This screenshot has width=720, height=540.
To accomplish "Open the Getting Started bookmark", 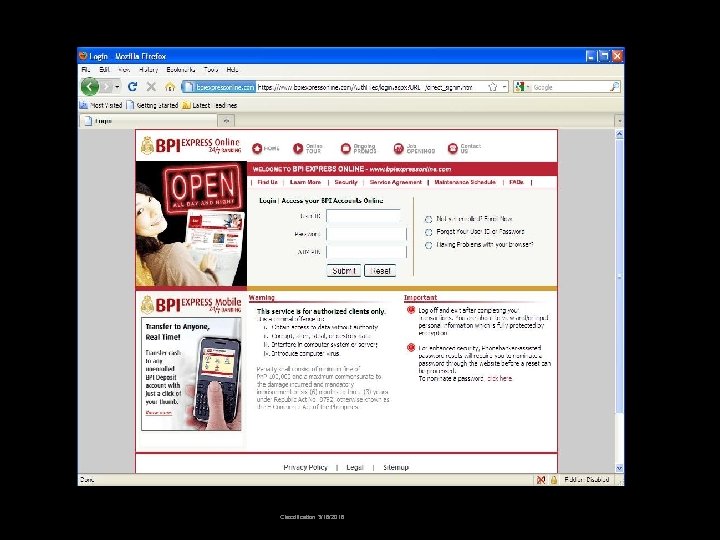I will 152,105.
